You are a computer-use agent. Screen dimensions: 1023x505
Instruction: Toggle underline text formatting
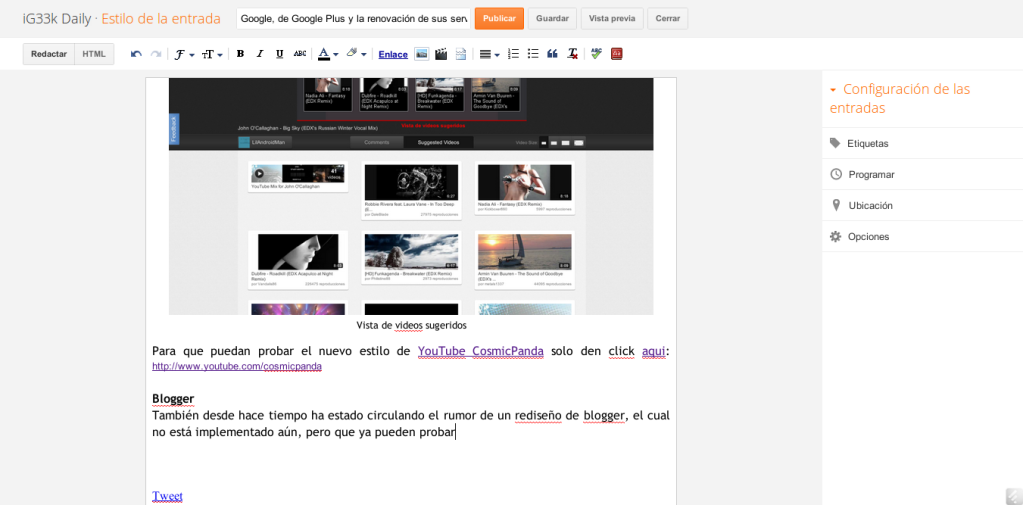pyautogui.click(x=279, y=54)
